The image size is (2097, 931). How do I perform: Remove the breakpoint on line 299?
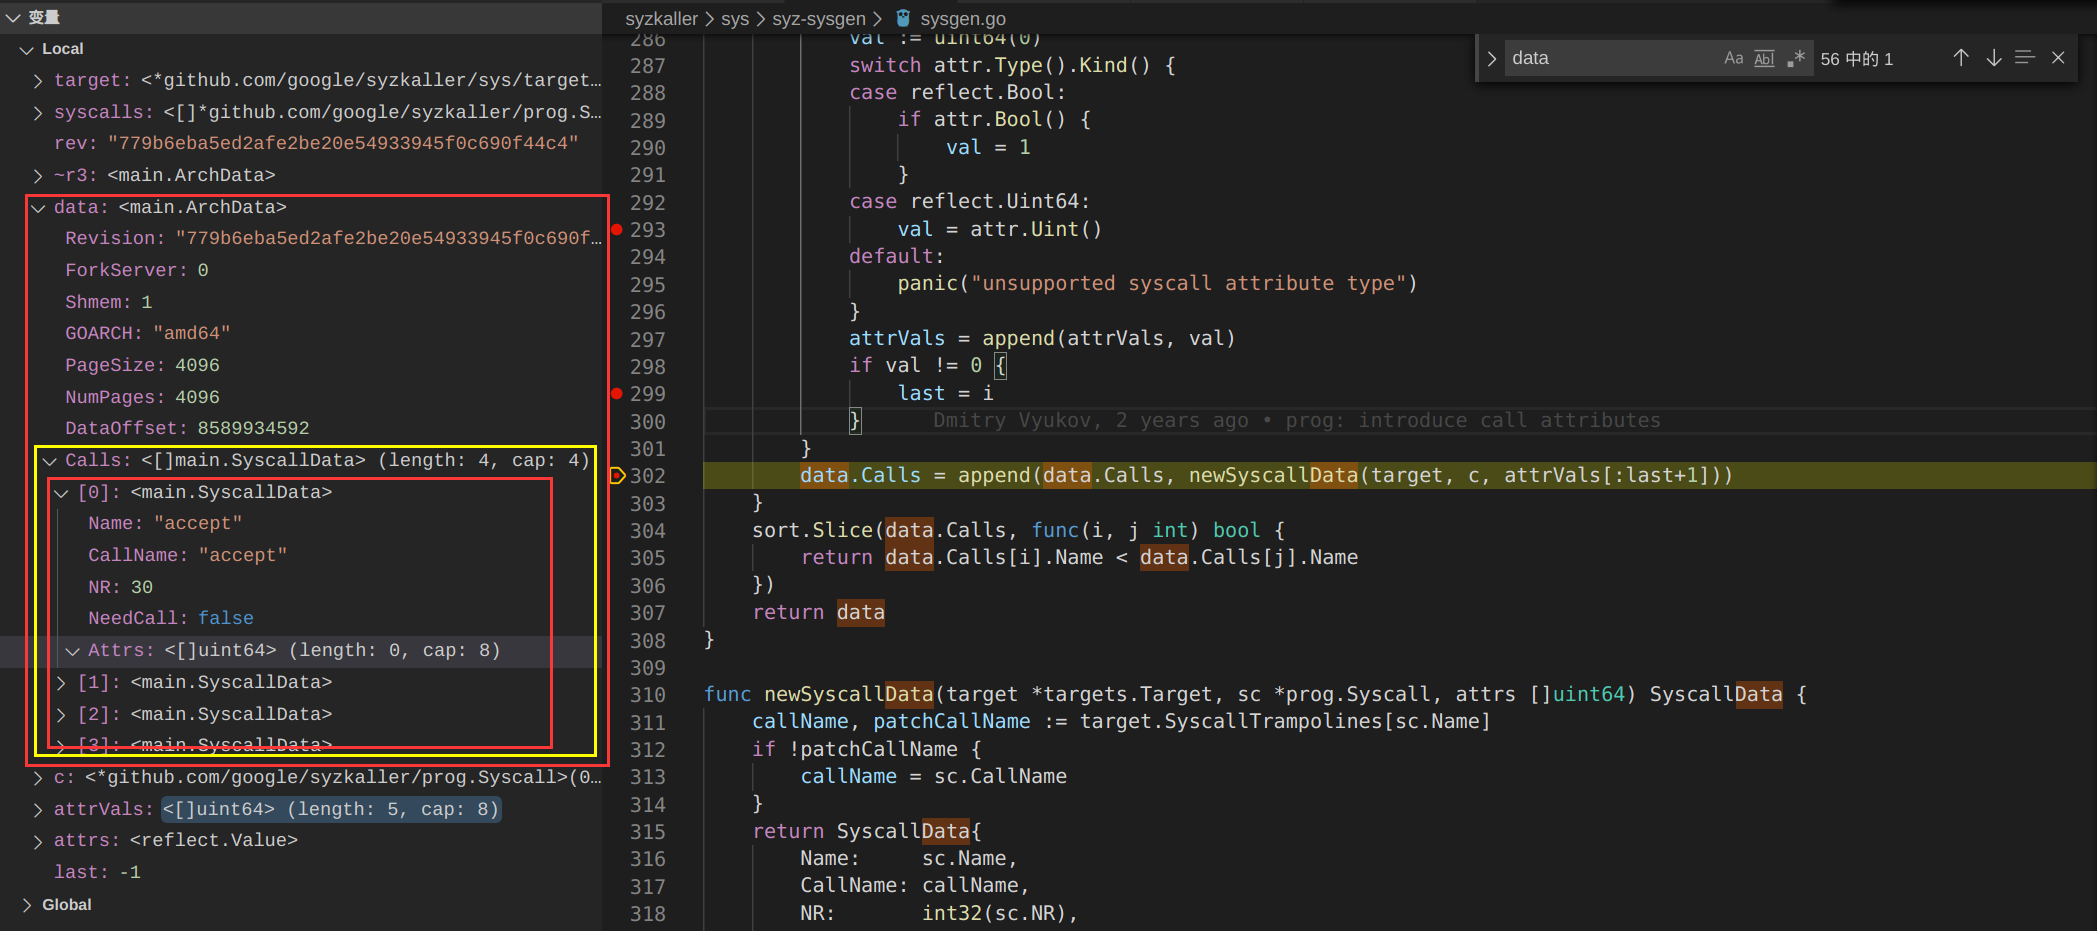617,394
